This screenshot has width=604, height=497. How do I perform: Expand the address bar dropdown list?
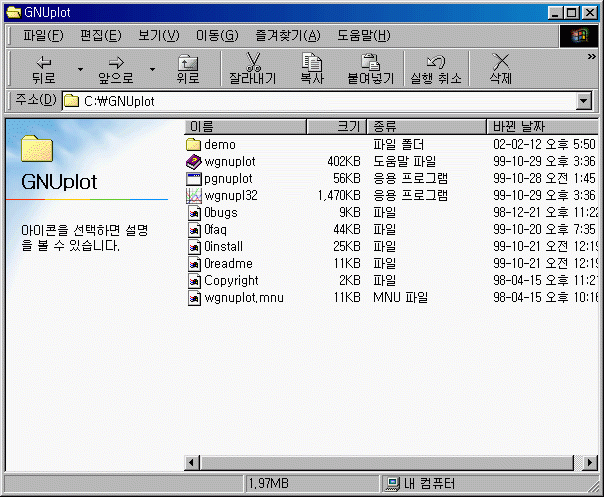584,101
